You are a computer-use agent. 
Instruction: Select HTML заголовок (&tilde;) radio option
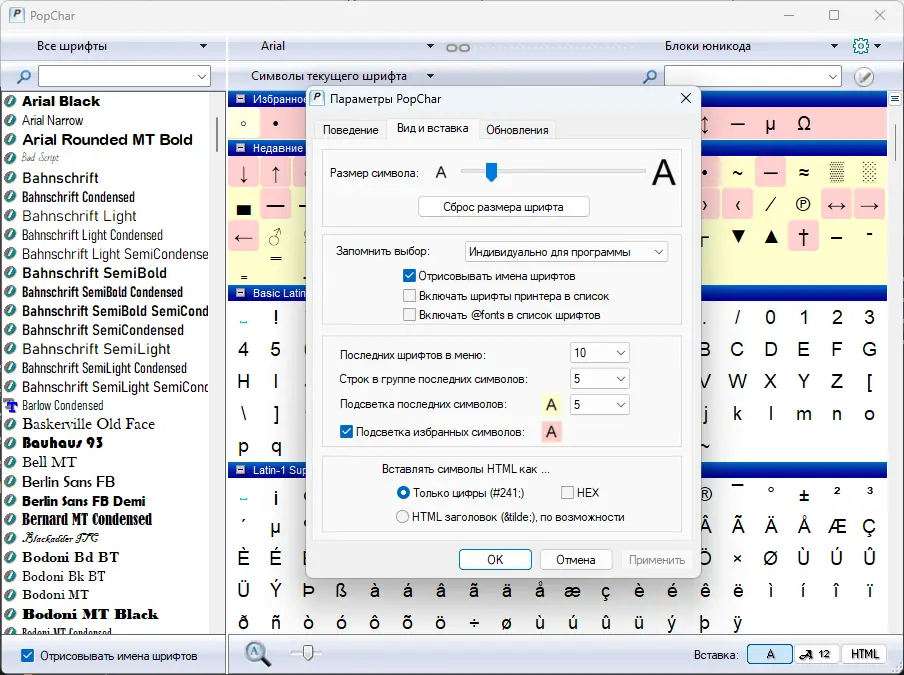tap(402, 517)
